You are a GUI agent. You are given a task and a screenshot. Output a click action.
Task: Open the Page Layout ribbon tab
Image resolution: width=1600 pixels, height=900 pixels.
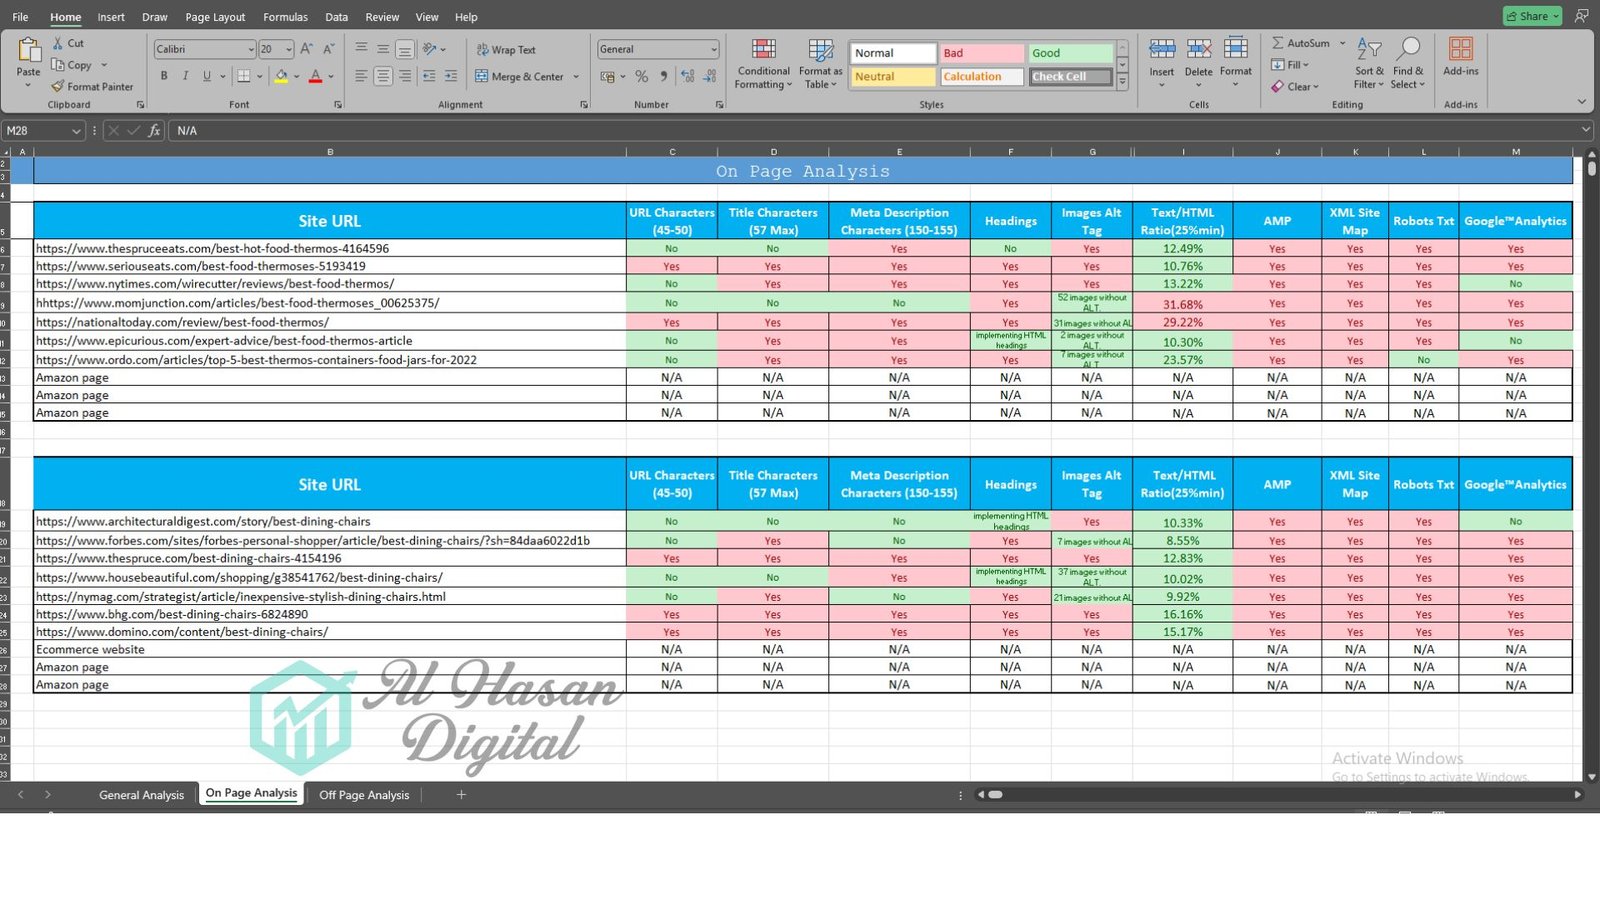click(215, 17)
